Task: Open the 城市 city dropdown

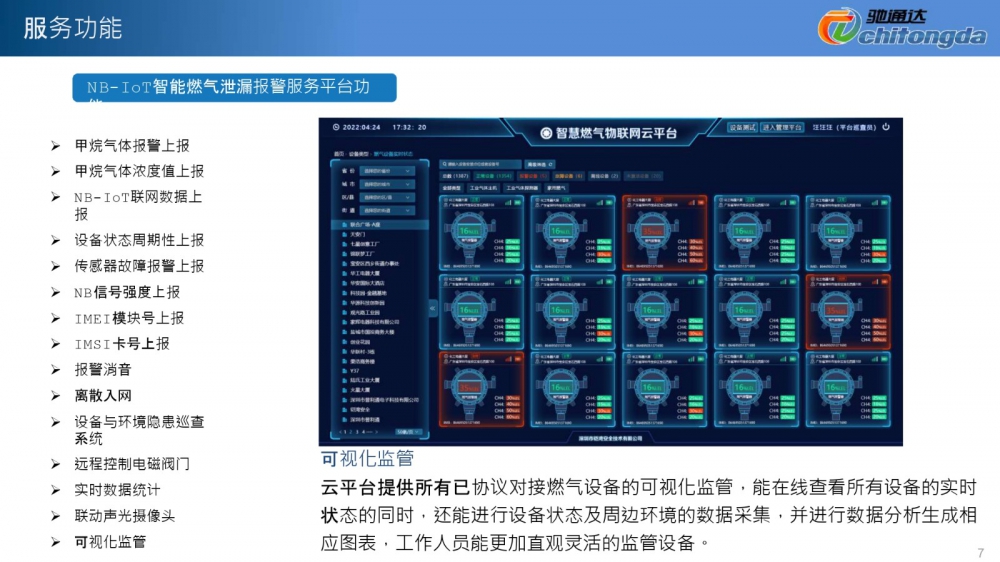Action: [388, 184]
